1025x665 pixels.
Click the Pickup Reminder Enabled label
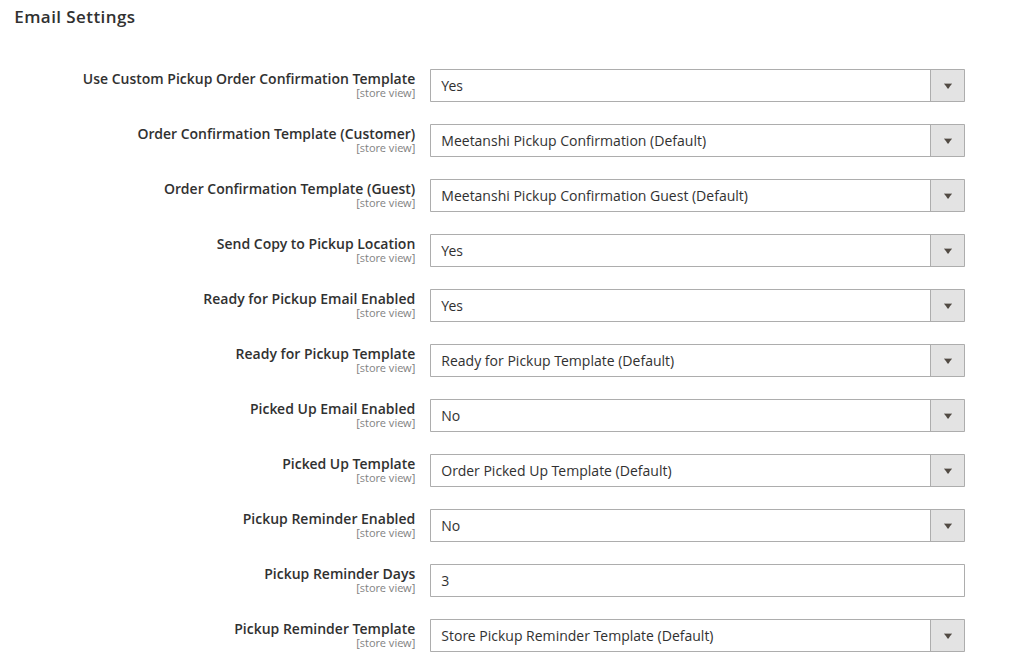(x=329, y=519)
